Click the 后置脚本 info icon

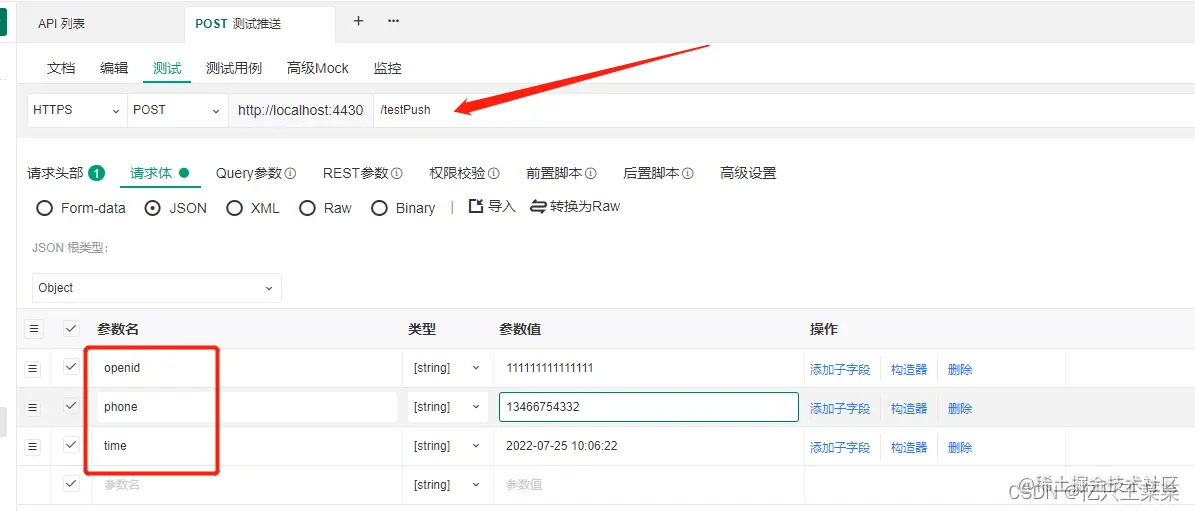[x=688, y=174]
